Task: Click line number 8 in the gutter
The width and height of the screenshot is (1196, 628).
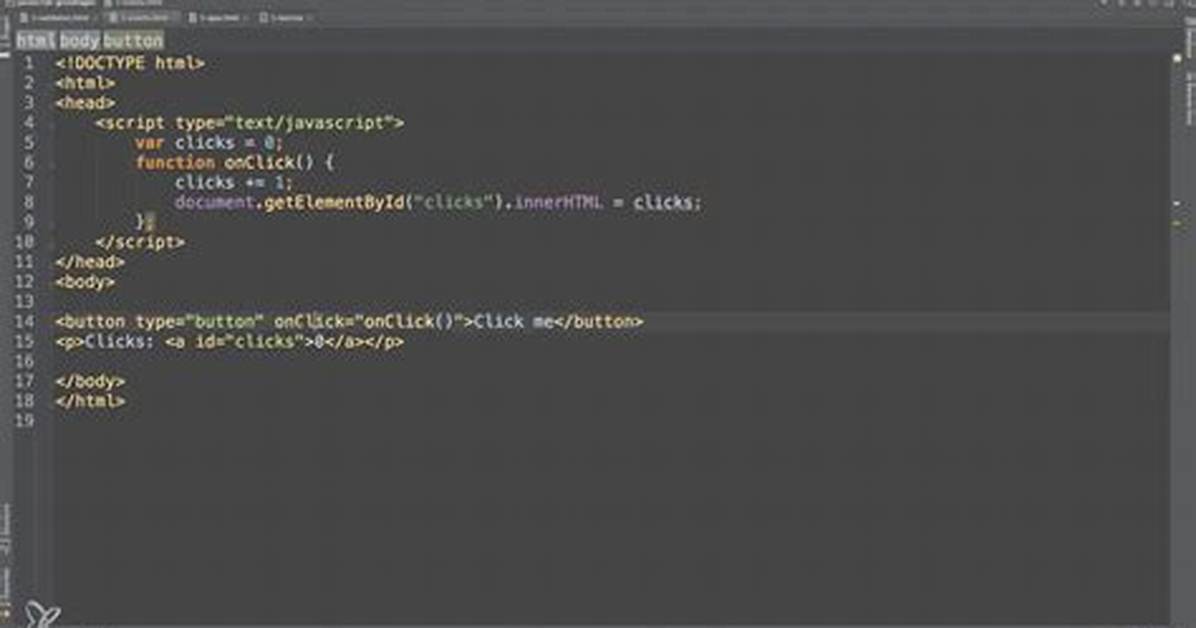Action: click(29, 201)
